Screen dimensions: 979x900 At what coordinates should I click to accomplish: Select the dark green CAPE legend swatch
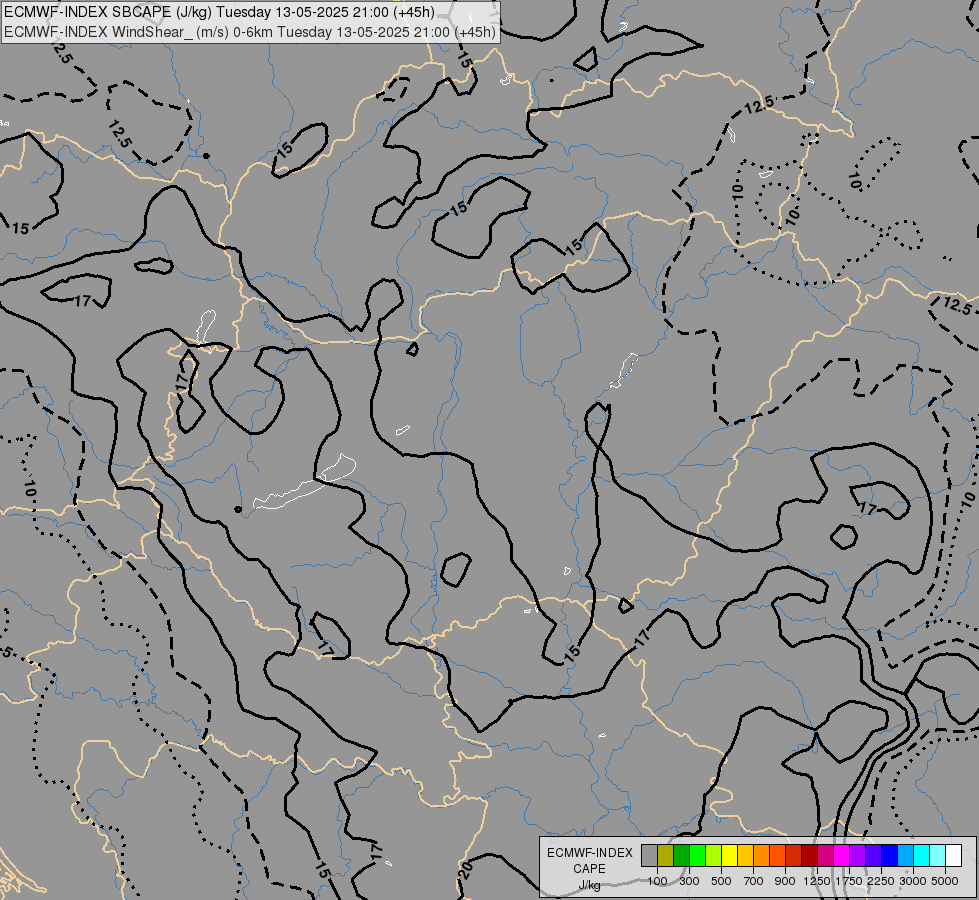tap(681, 855)
